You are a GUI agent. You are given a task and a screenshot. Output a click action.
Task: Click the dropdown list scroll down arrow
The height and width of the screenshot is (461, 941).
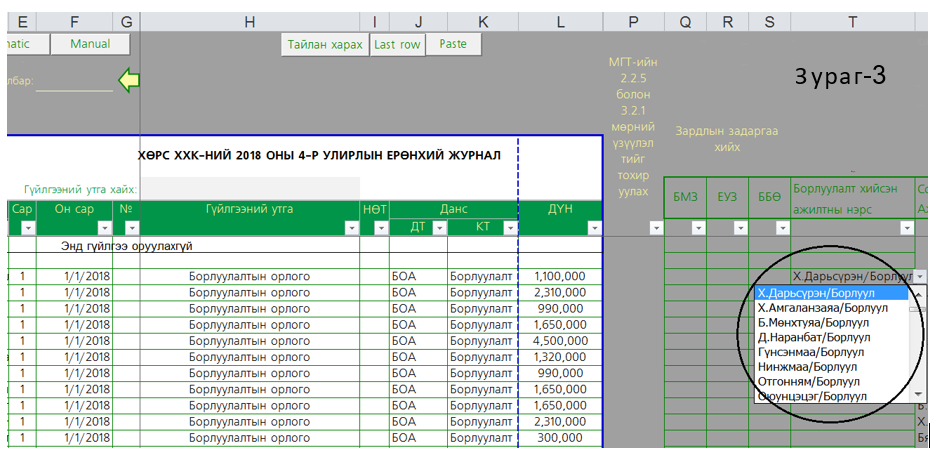coord(917,395)
